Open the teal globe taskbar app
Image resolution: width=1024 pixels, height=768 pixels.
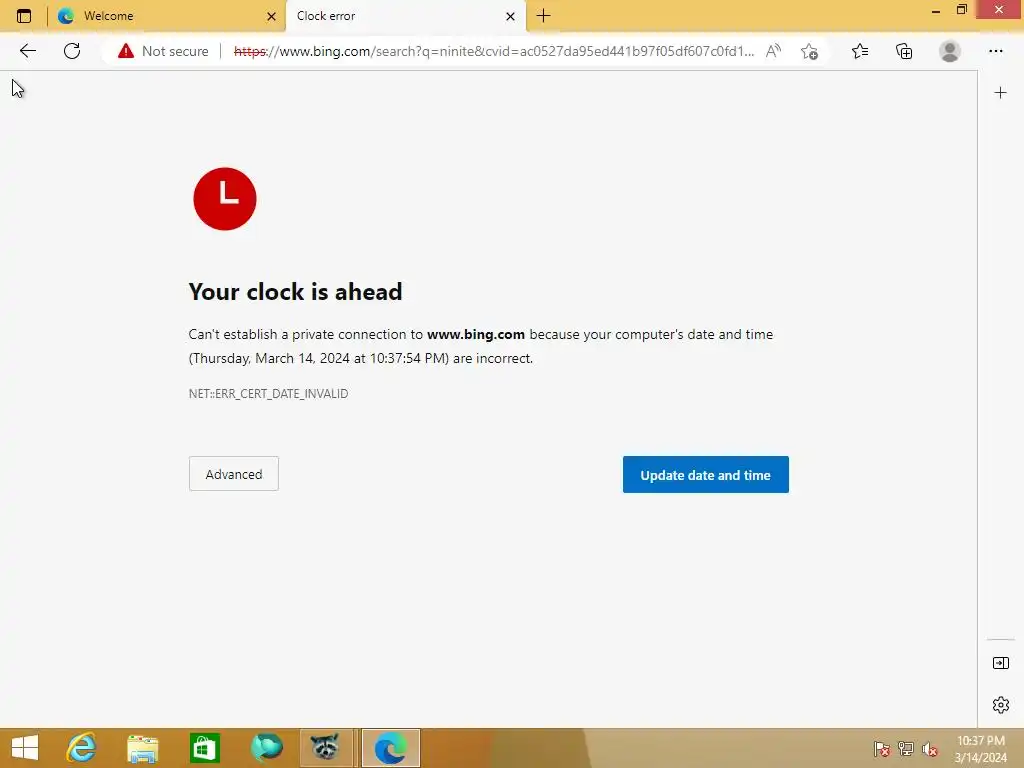pos(266,748)
